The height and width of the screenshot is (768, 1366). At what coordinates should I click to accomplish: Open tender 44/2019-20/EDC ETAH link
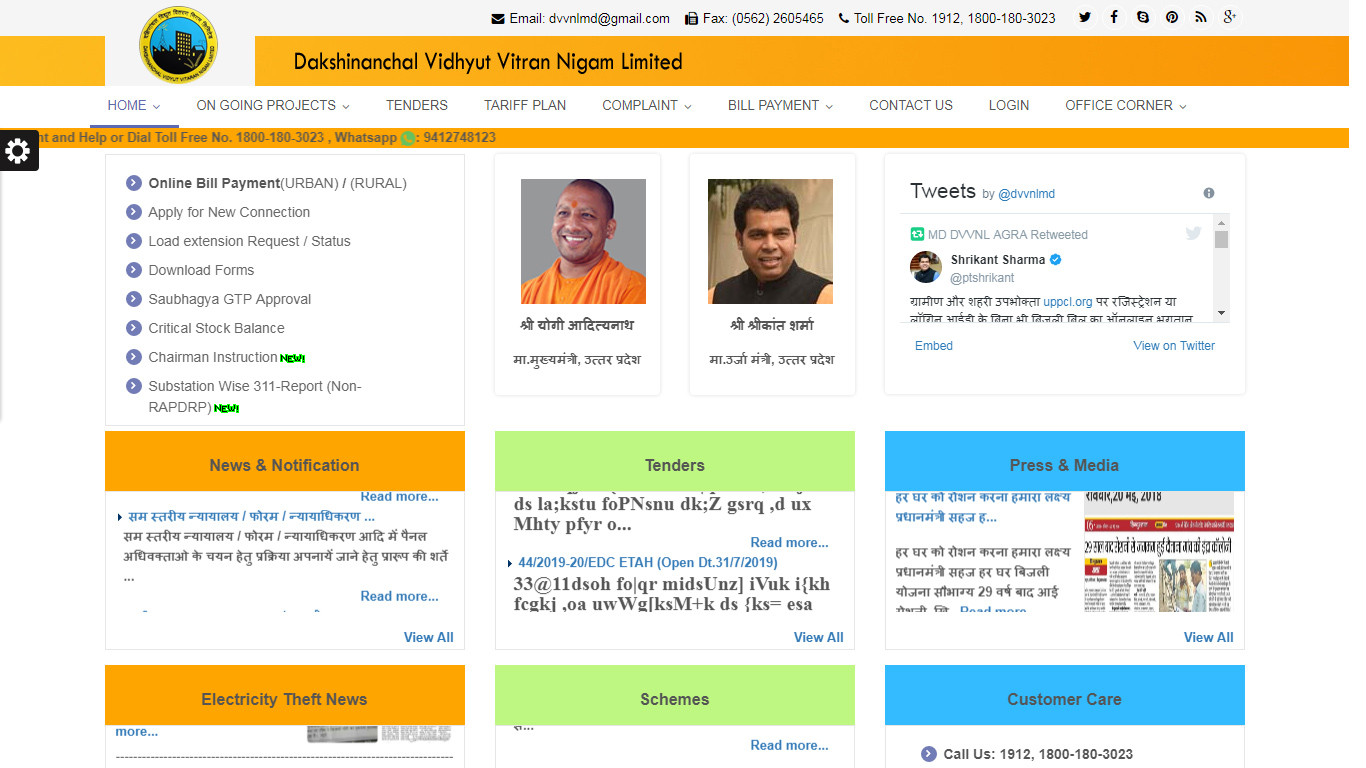(x=648, y=563)
